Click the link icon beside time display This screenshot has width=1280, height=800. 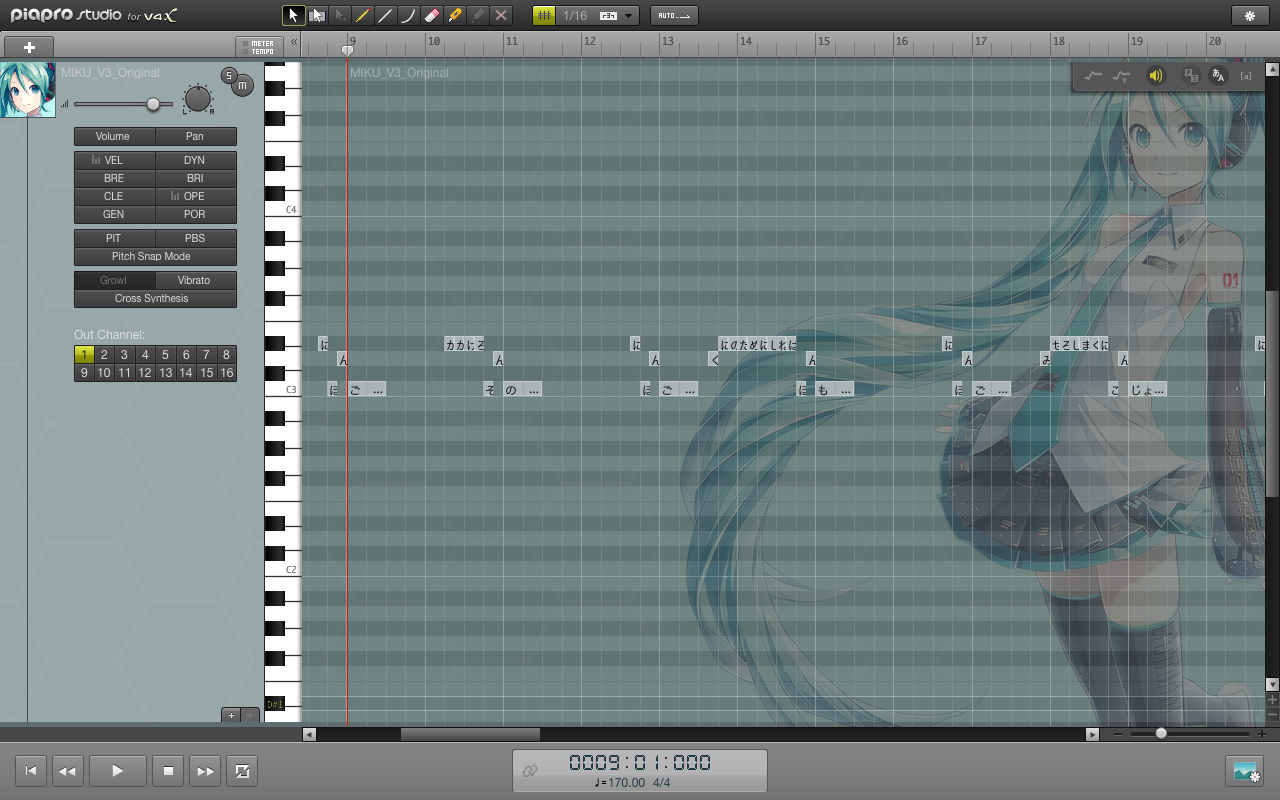(530, 770)
